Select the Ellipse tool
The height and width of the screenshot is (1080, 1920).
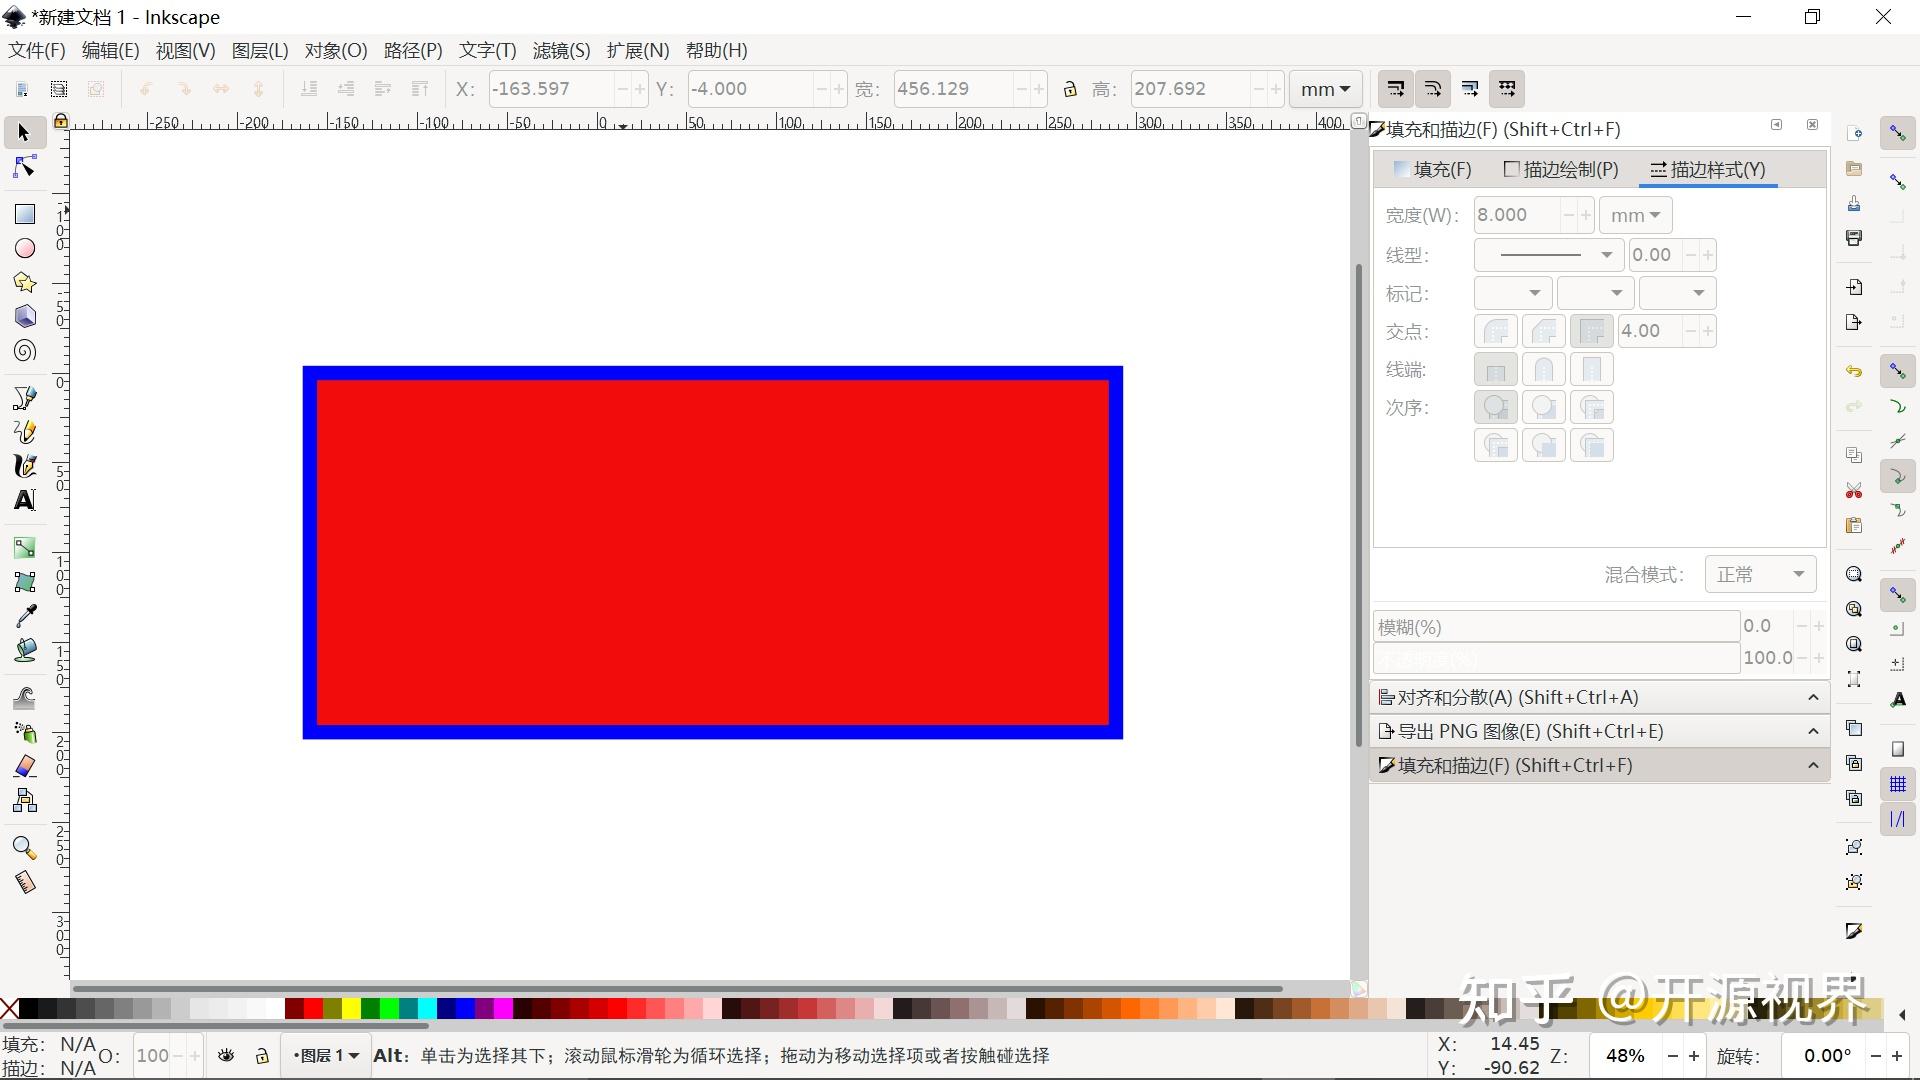[x=24, y=248]
